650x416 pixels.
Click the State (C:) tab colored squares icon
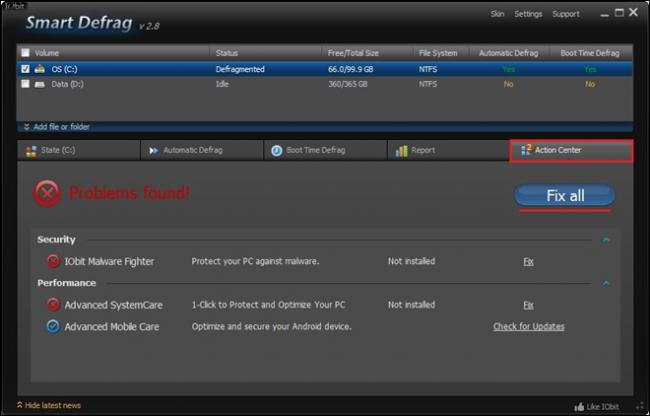[x=31, y=151]
